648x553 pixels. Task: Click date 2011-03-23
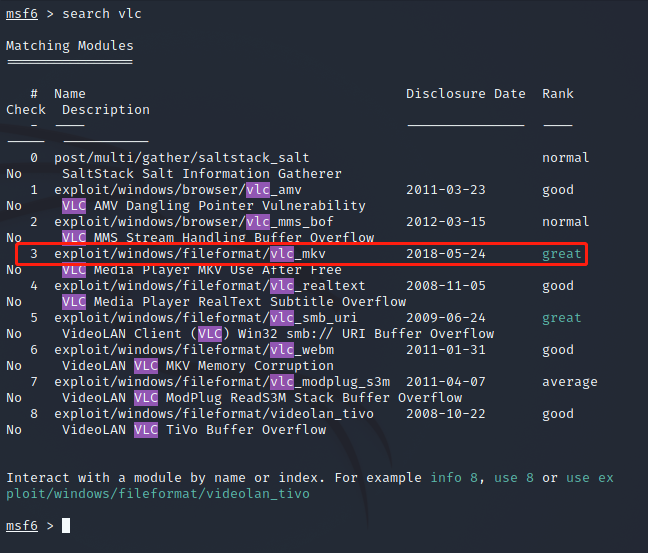click(x=446, y=190)
